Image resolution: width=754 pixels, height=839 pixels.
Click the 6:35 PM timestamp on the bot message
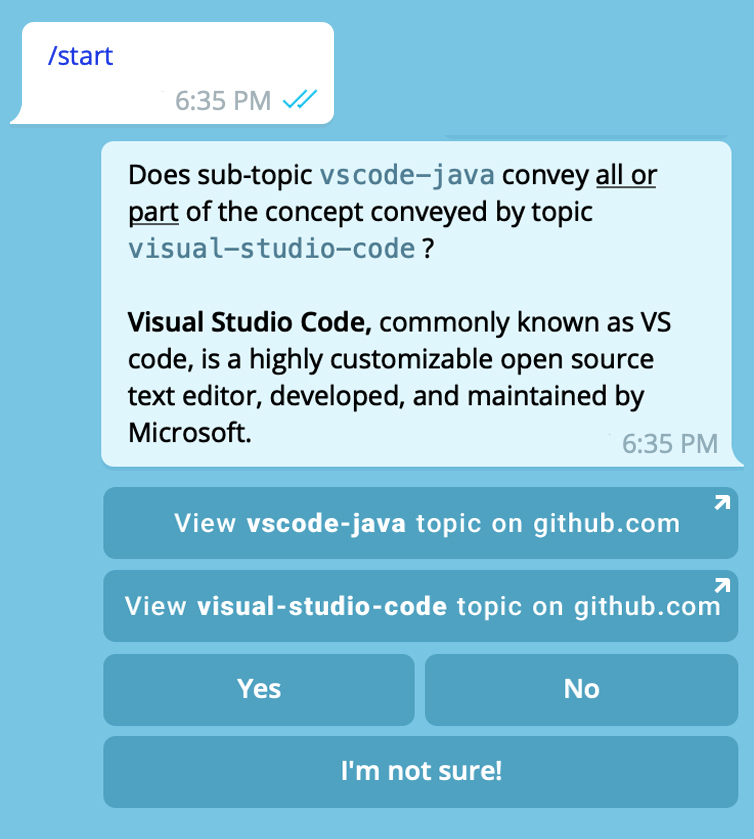click(x=670, y=443)
